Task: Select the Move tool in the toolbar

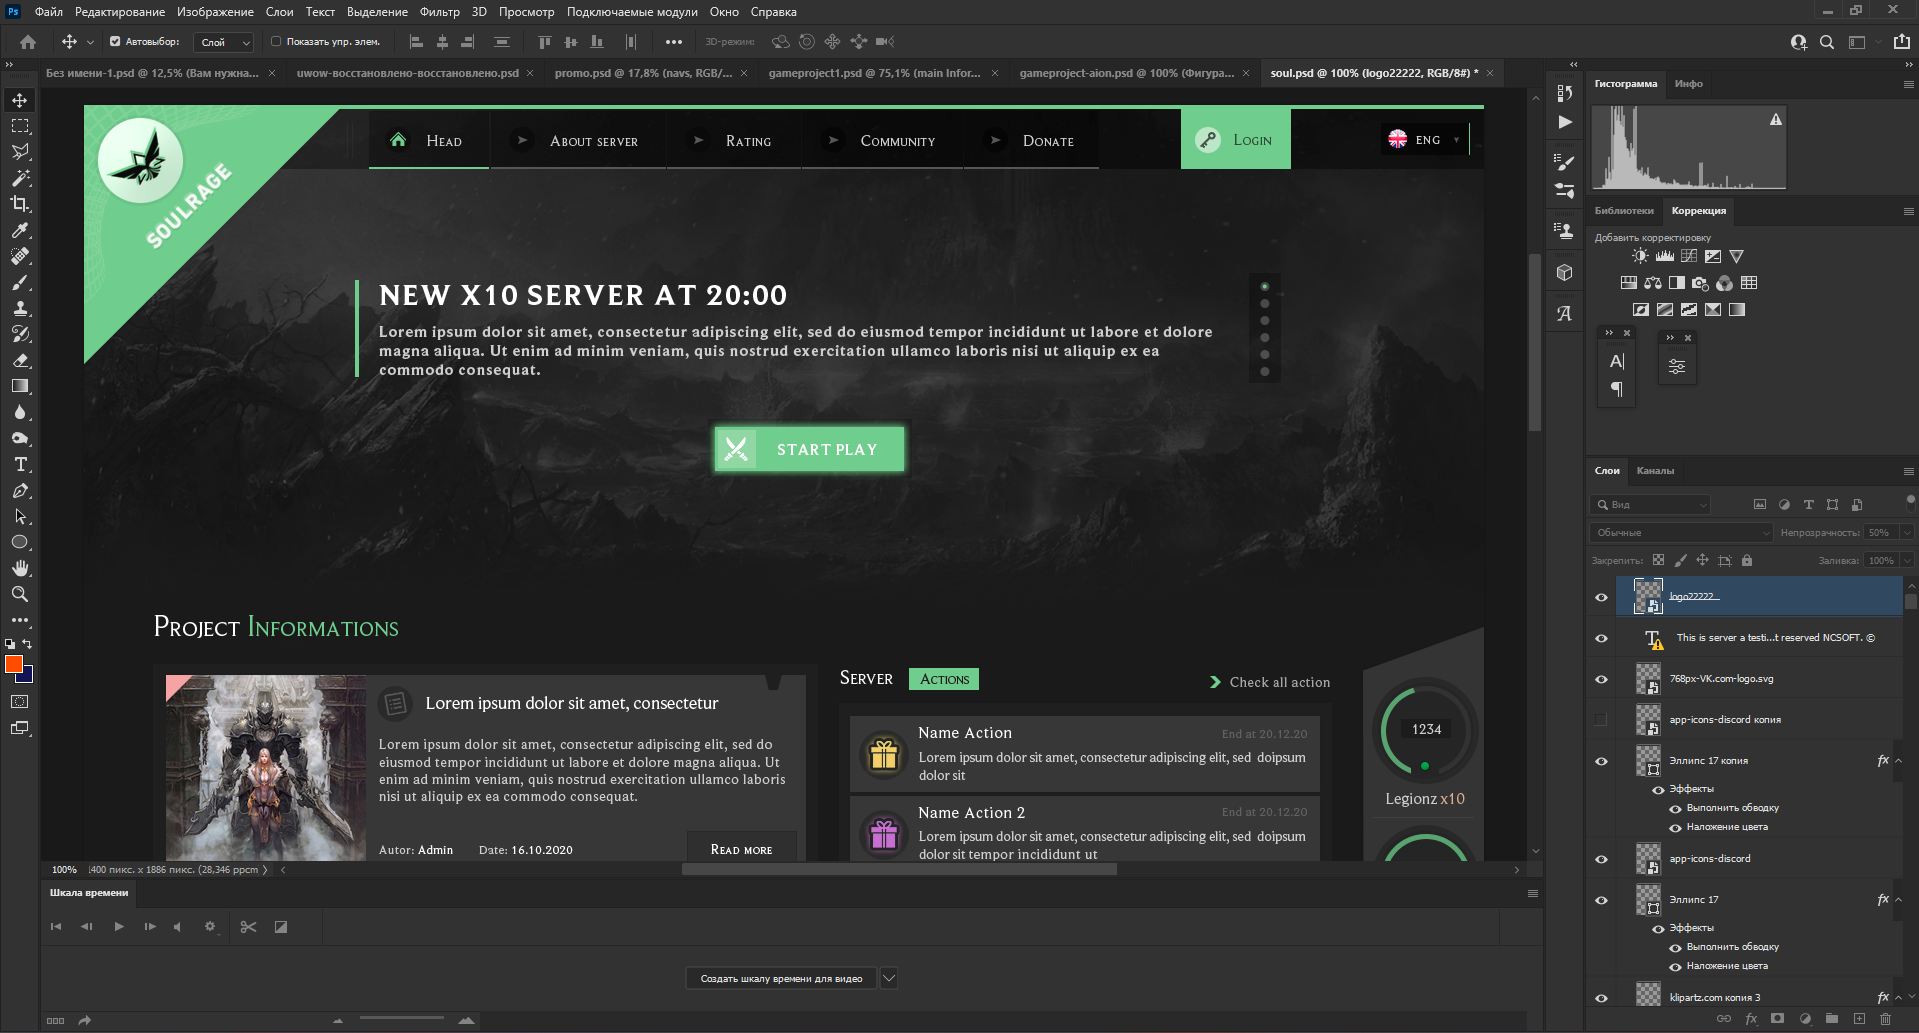Action: (x=20, y=100)
